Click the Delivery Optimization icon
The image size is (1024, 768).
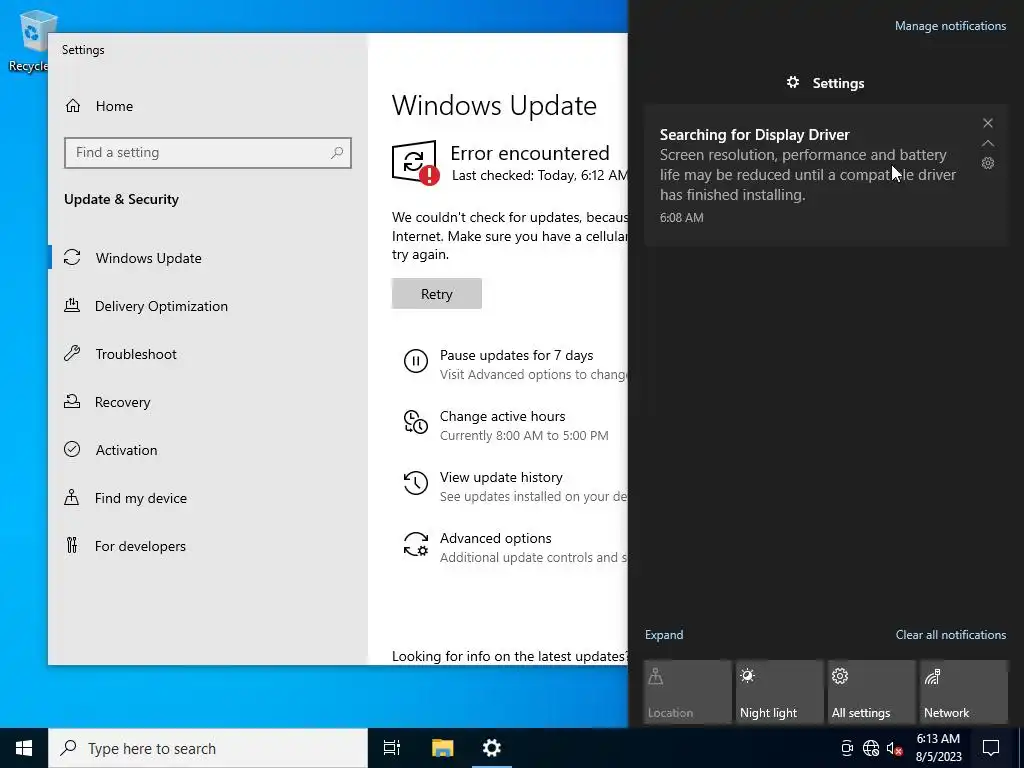coord(72,305)
